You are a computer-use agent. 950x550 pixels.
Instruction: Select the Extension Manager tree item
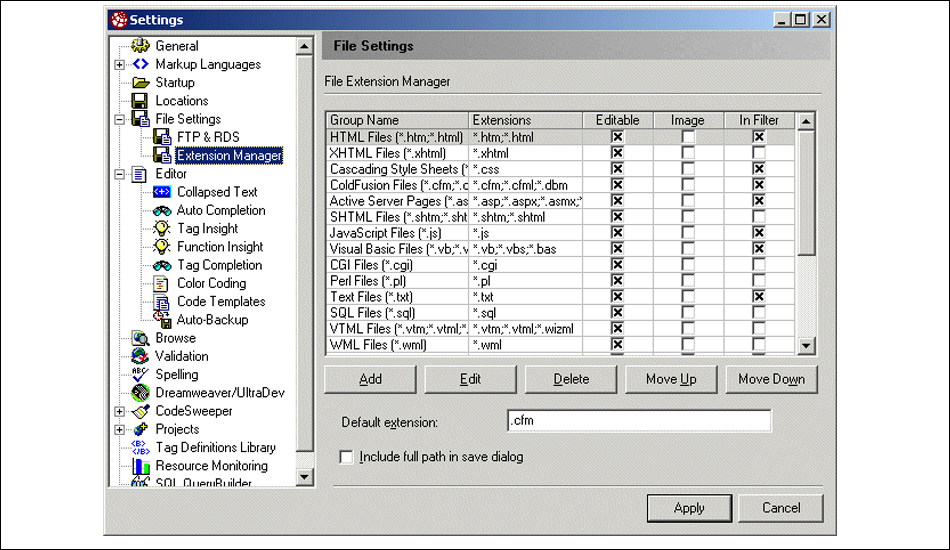[229, 156]
